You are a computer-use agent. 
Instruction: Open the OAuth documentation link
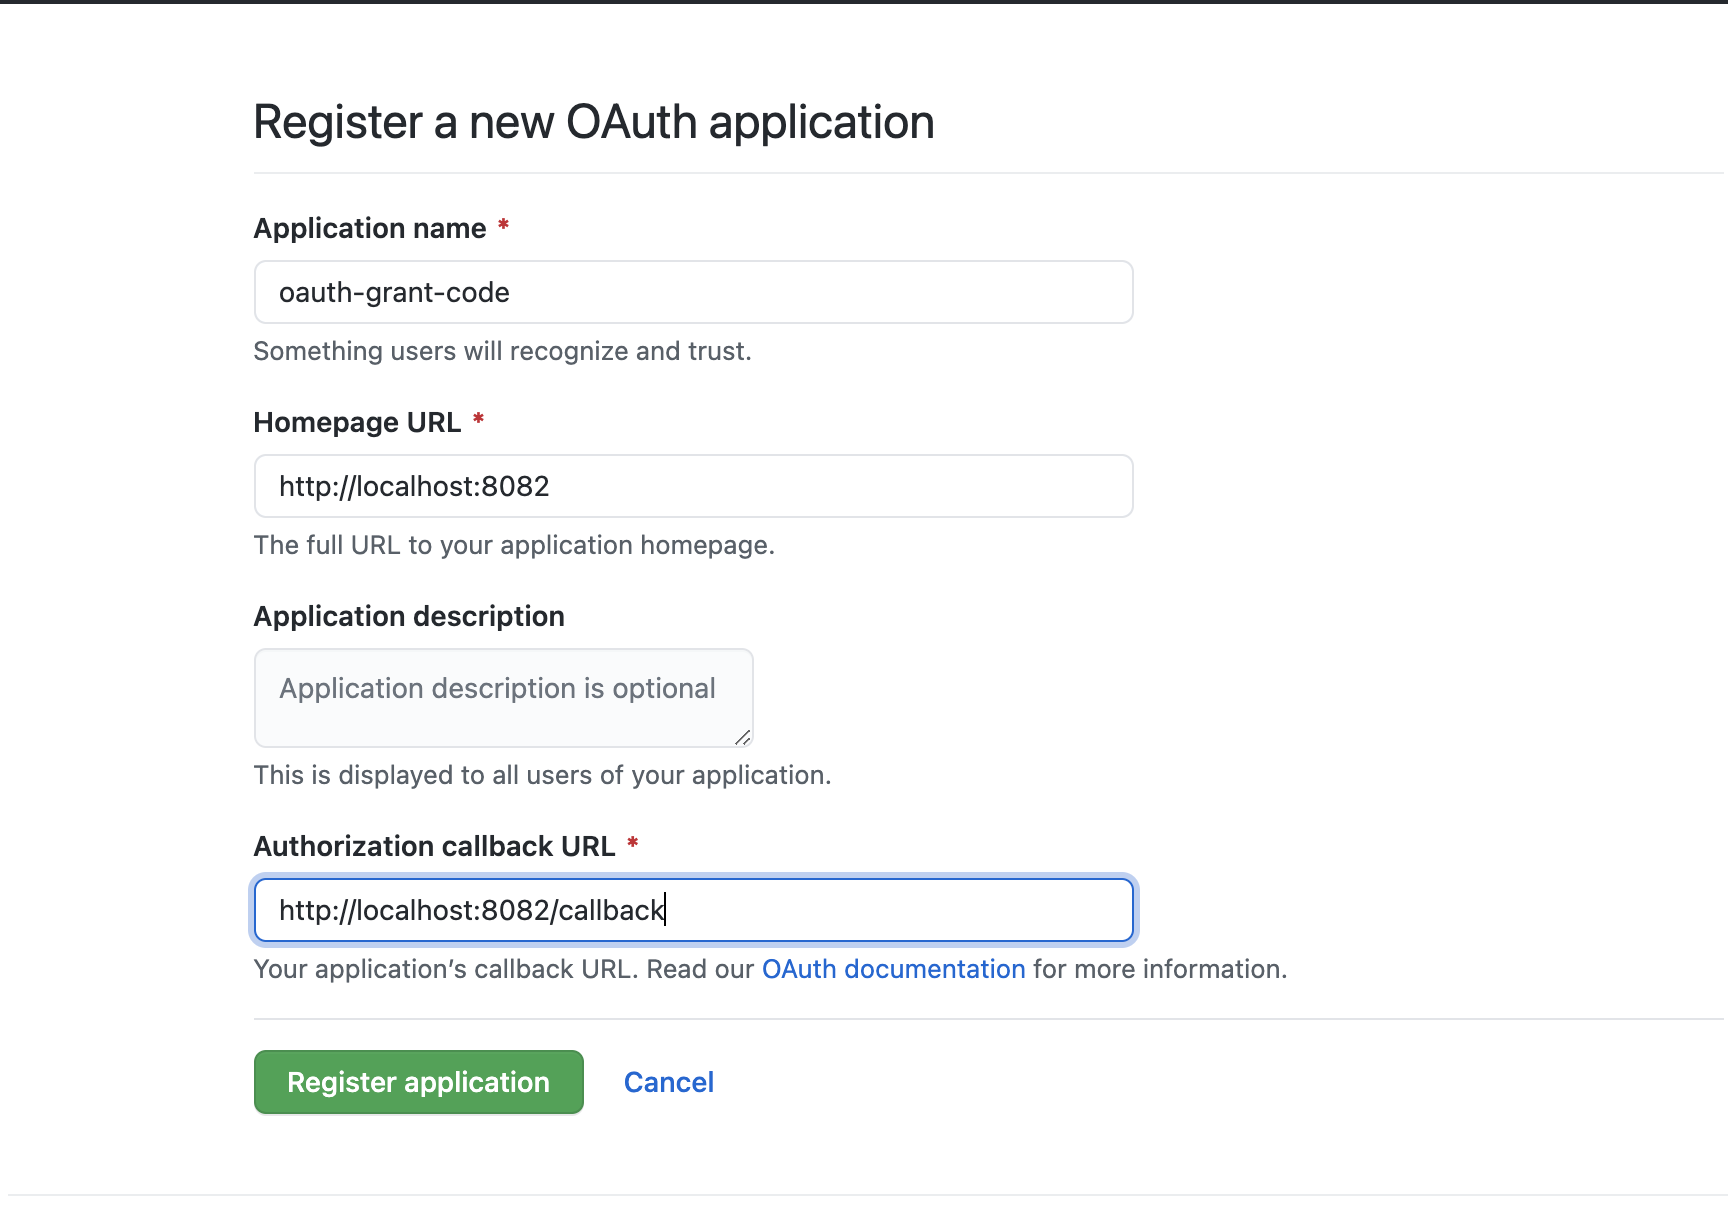tap(893, 969)
